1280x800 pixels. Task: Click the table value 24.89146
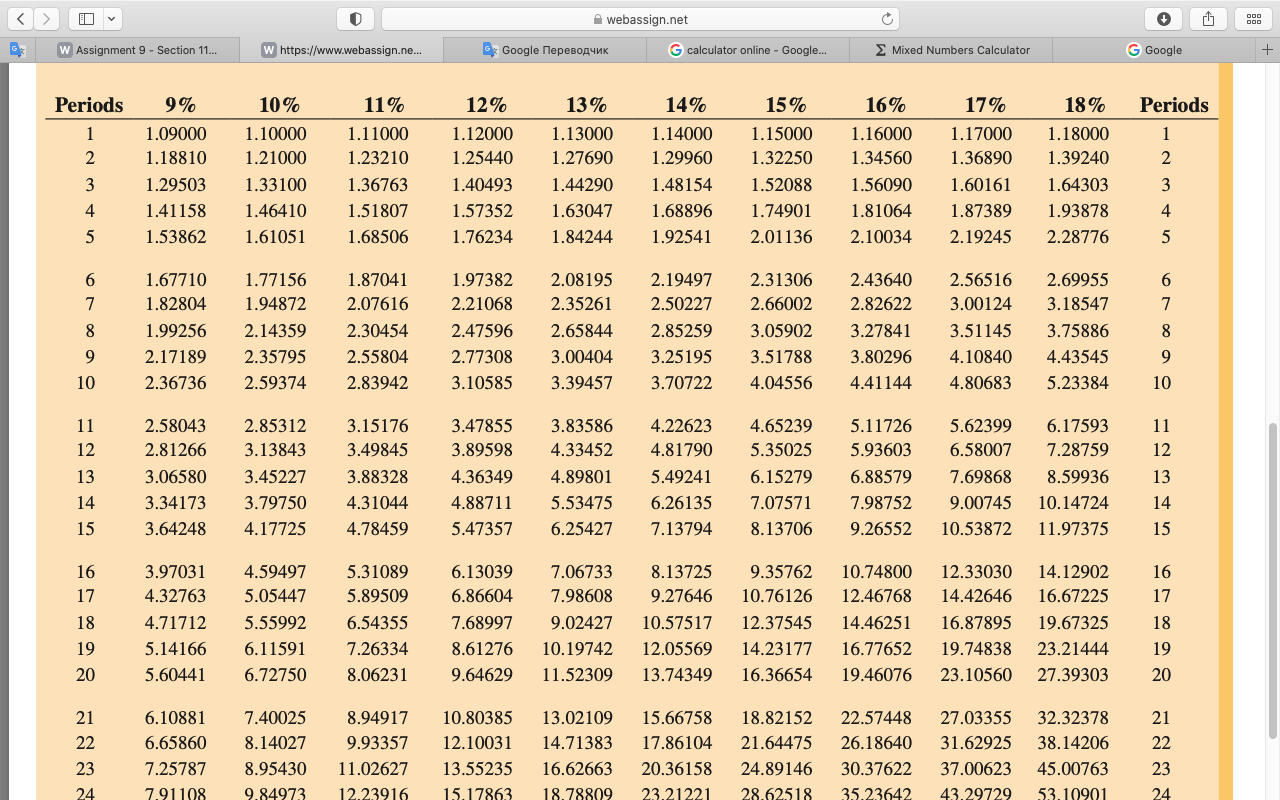click(777, 769)
